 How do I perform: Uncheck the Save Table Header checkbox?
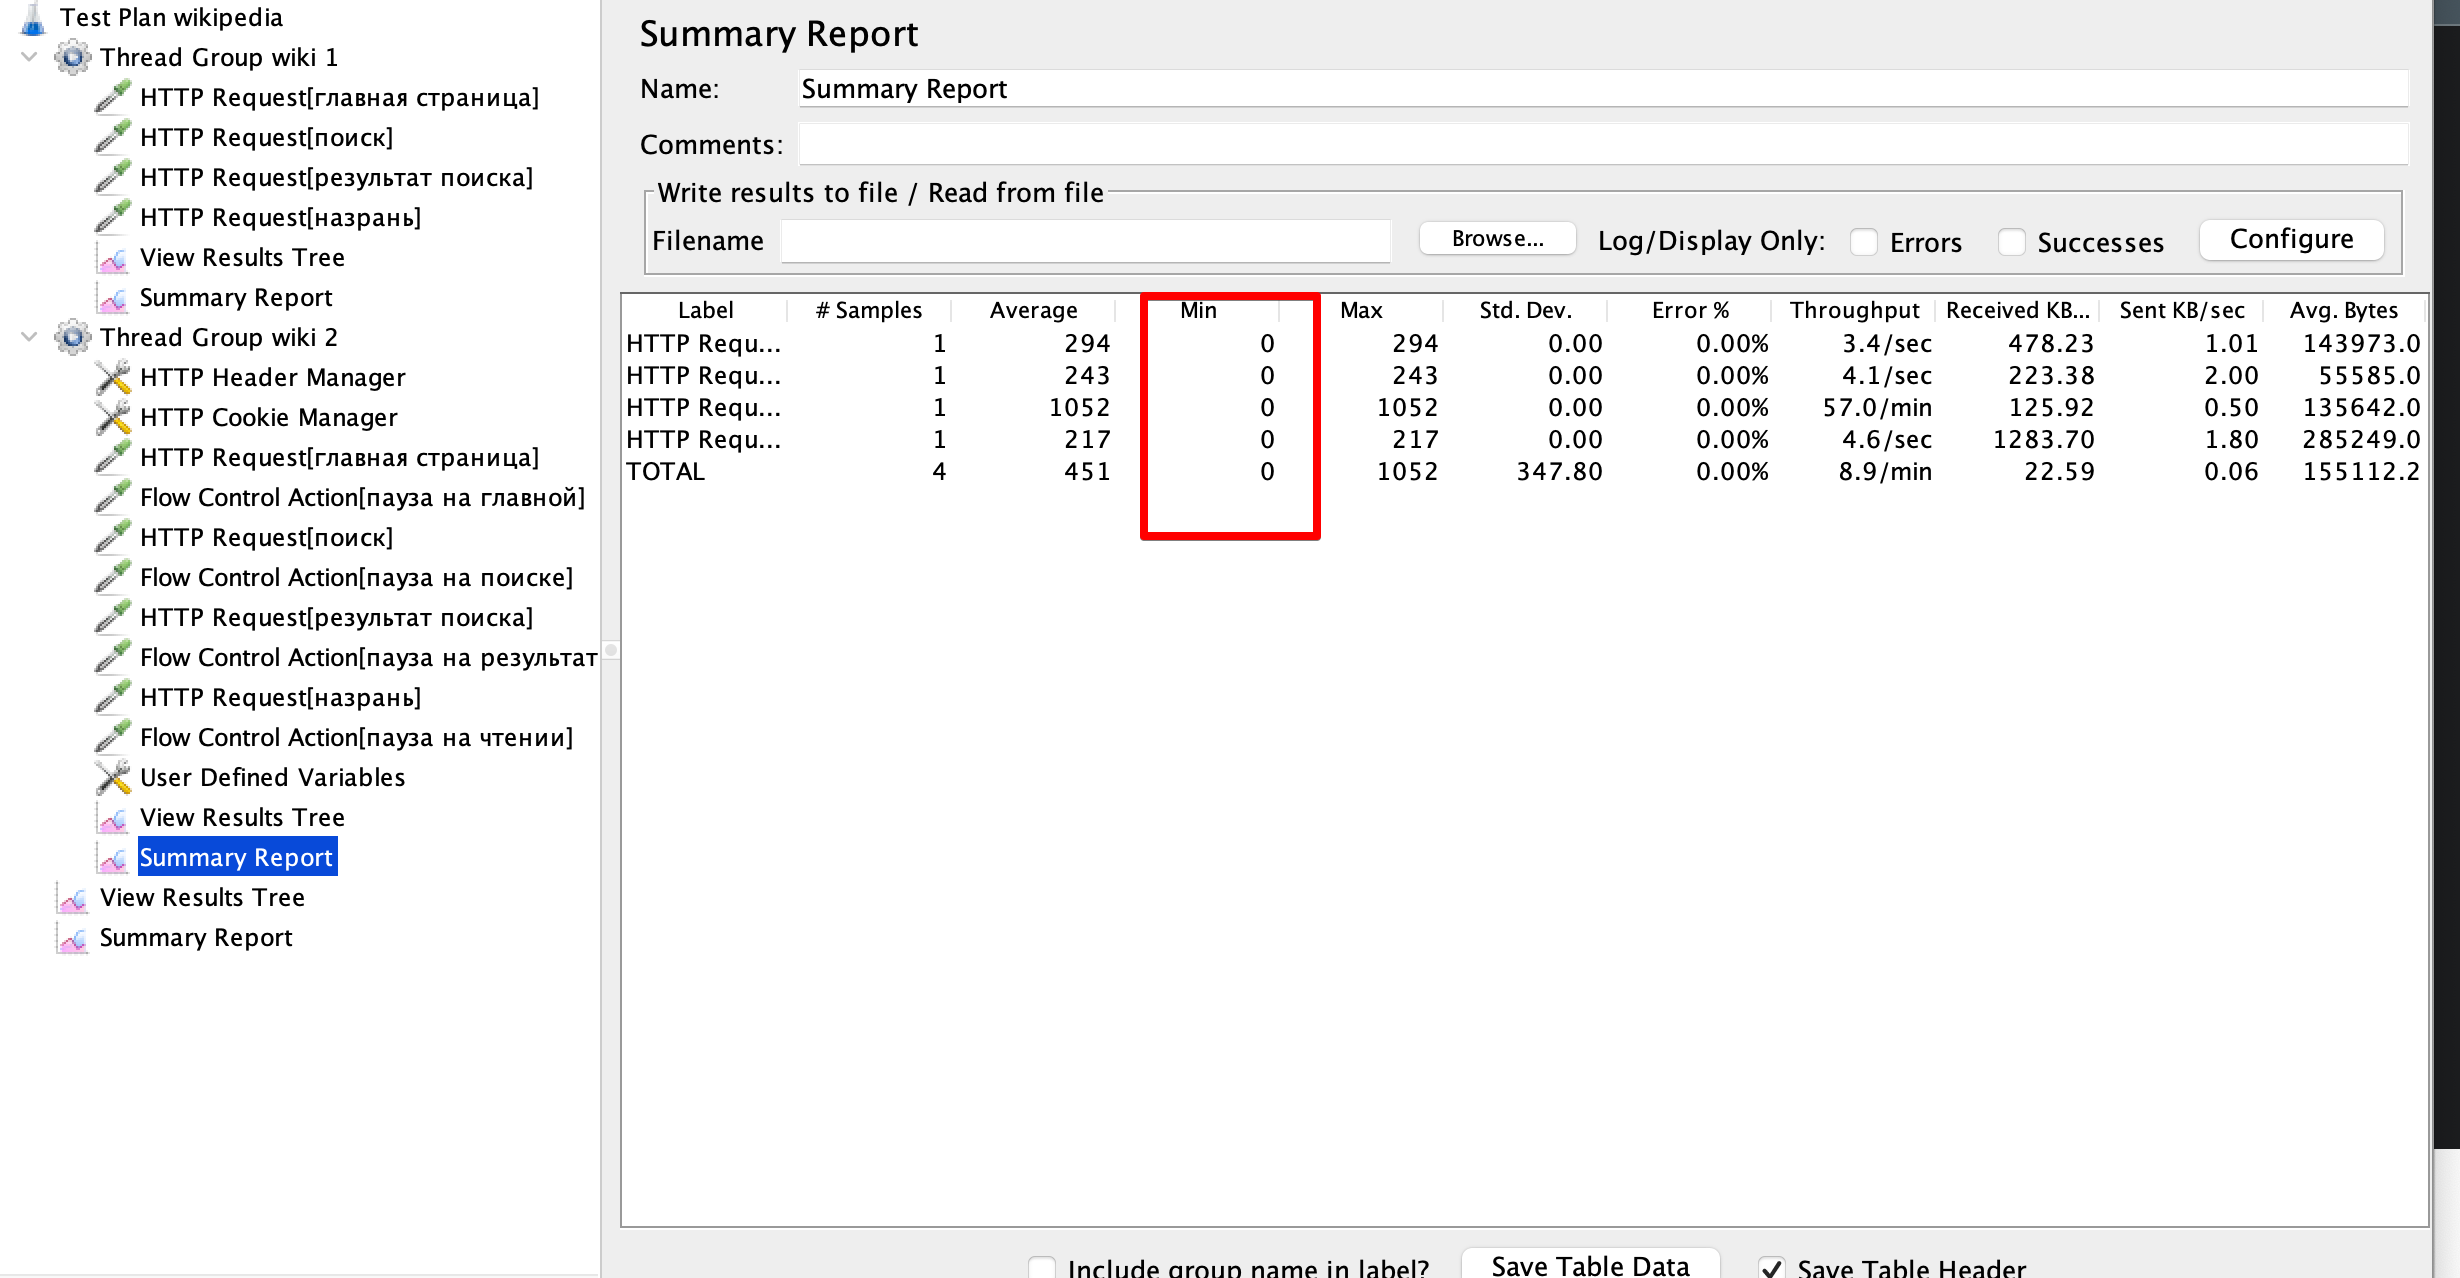(1771, 1268)
